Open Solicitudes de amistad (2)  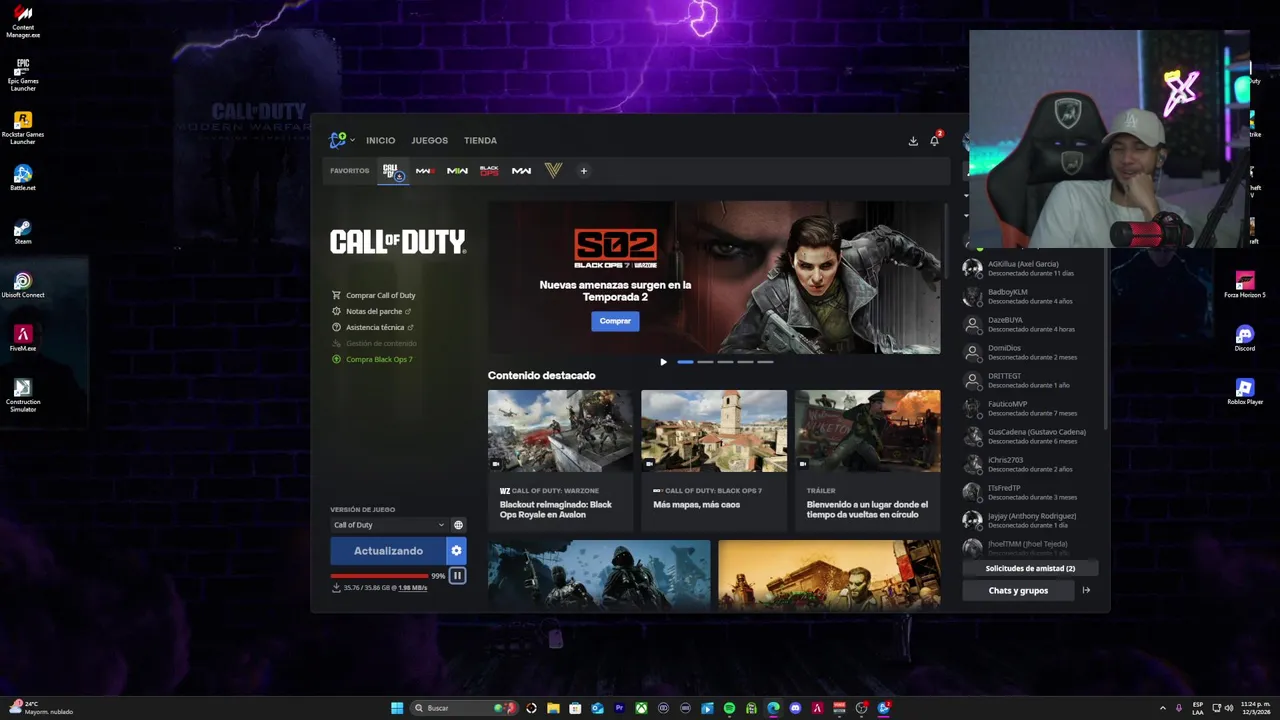point(1030,568)
